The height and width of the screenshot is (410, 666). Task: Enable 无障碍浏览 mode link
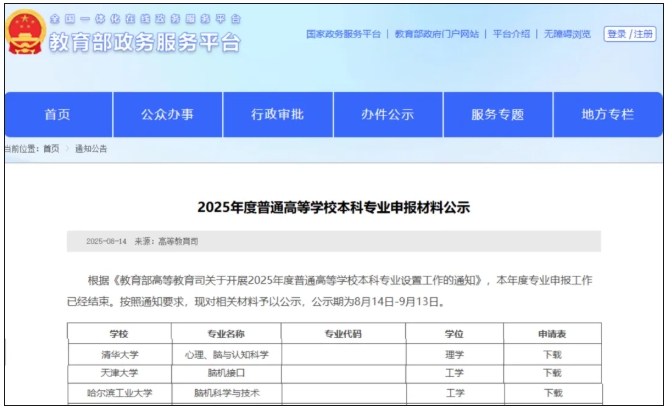point(567,34)
